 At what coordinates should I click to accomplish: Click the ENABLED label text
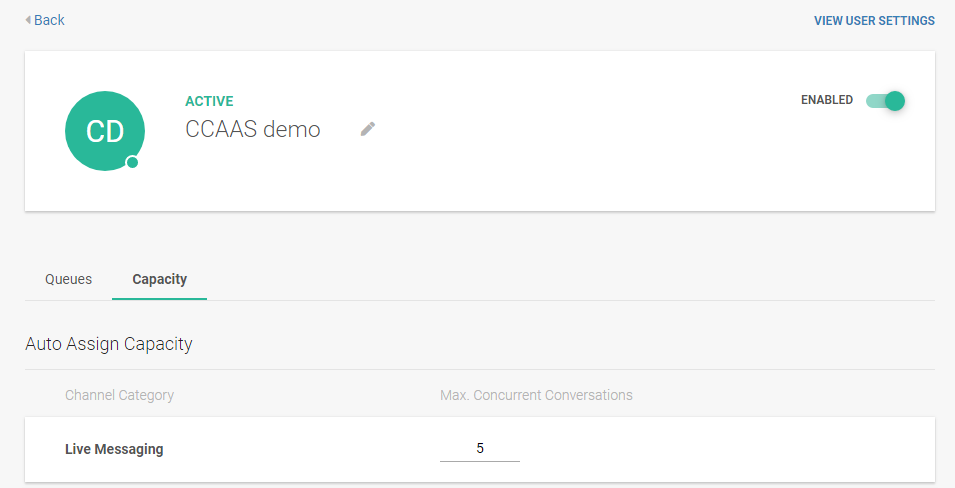pyautogui.click(x=826, y=100)
